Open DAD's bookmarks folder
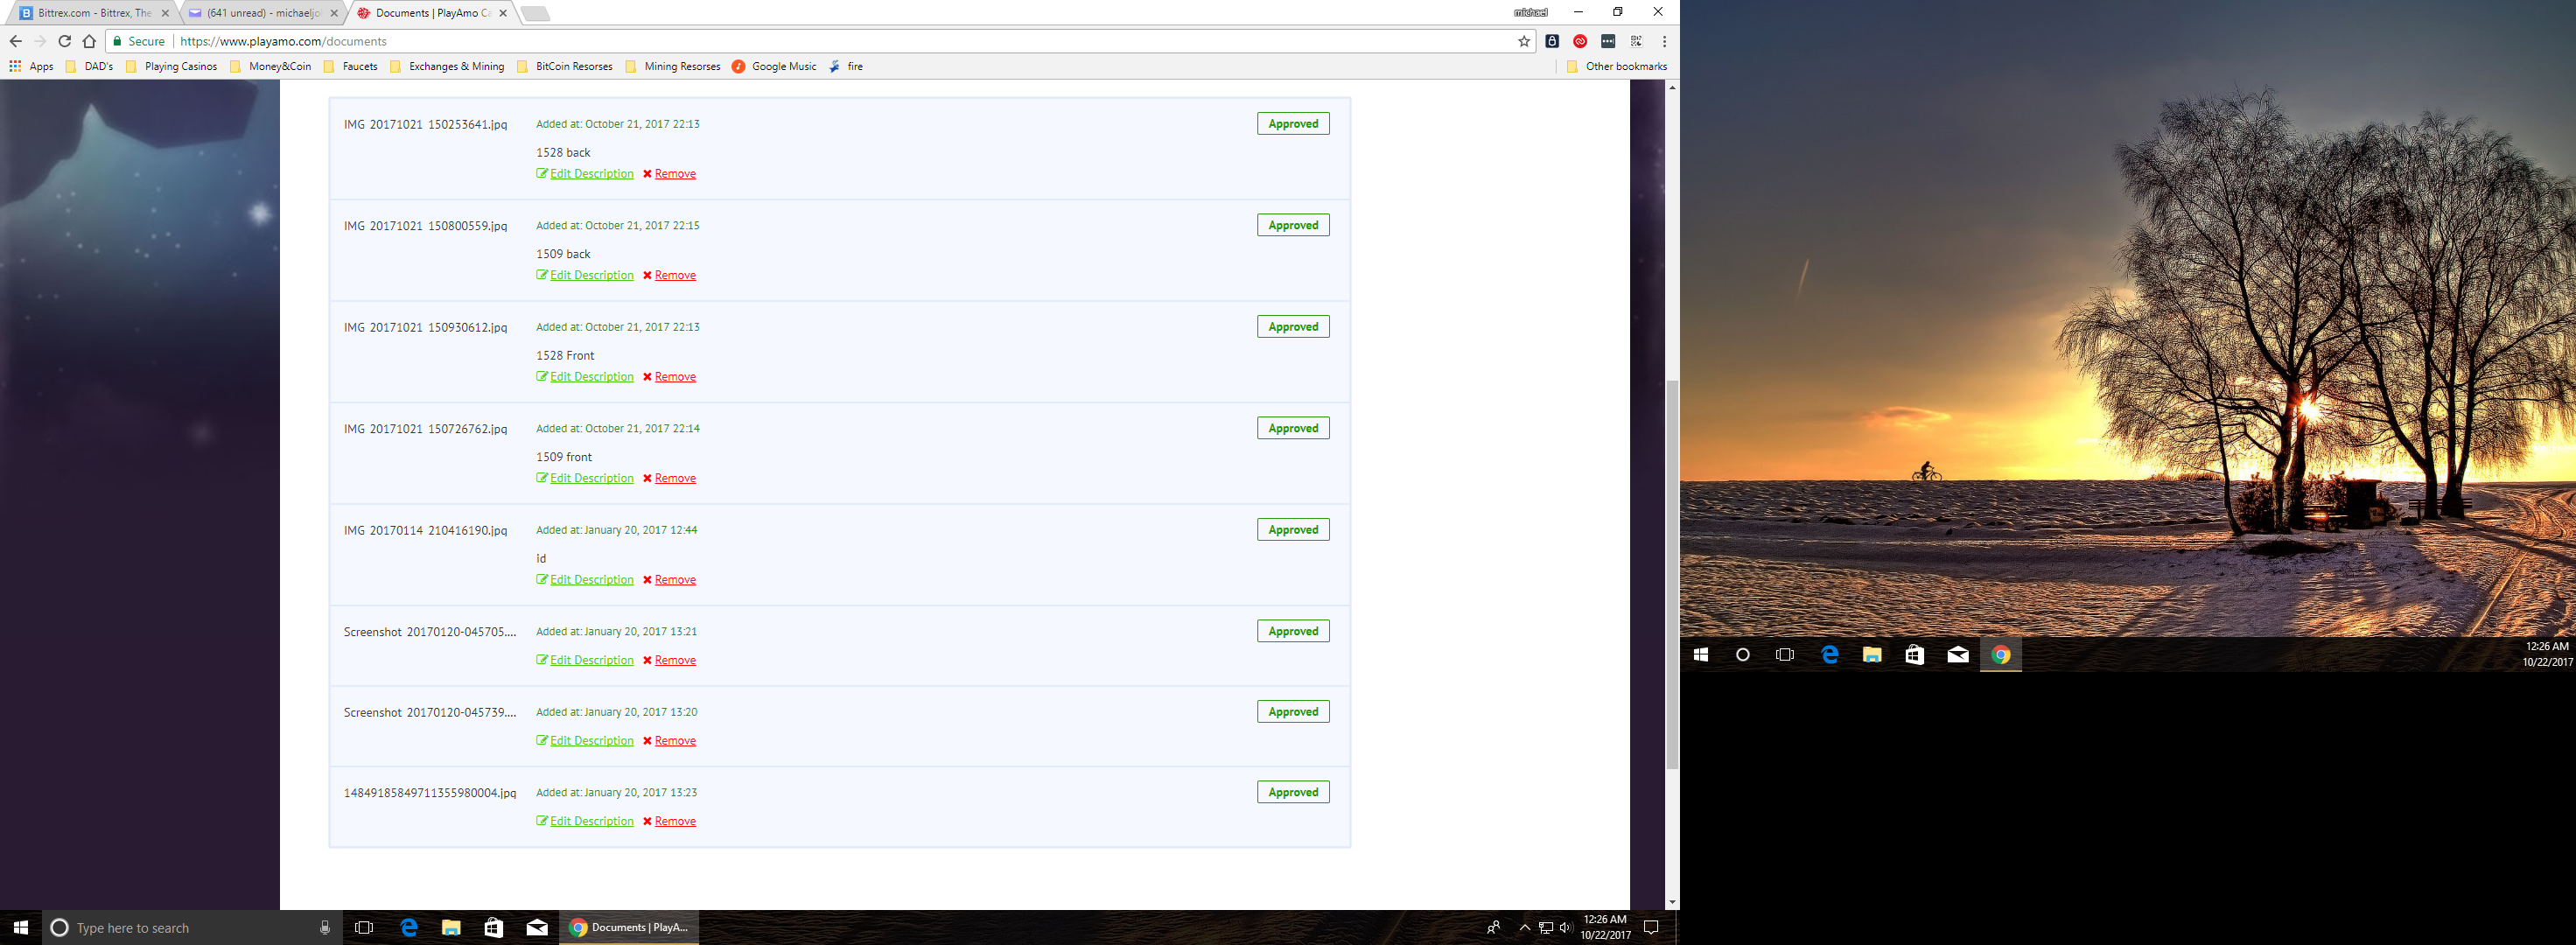This screenshot has width=2576, height=945. [x=89, y=66]
